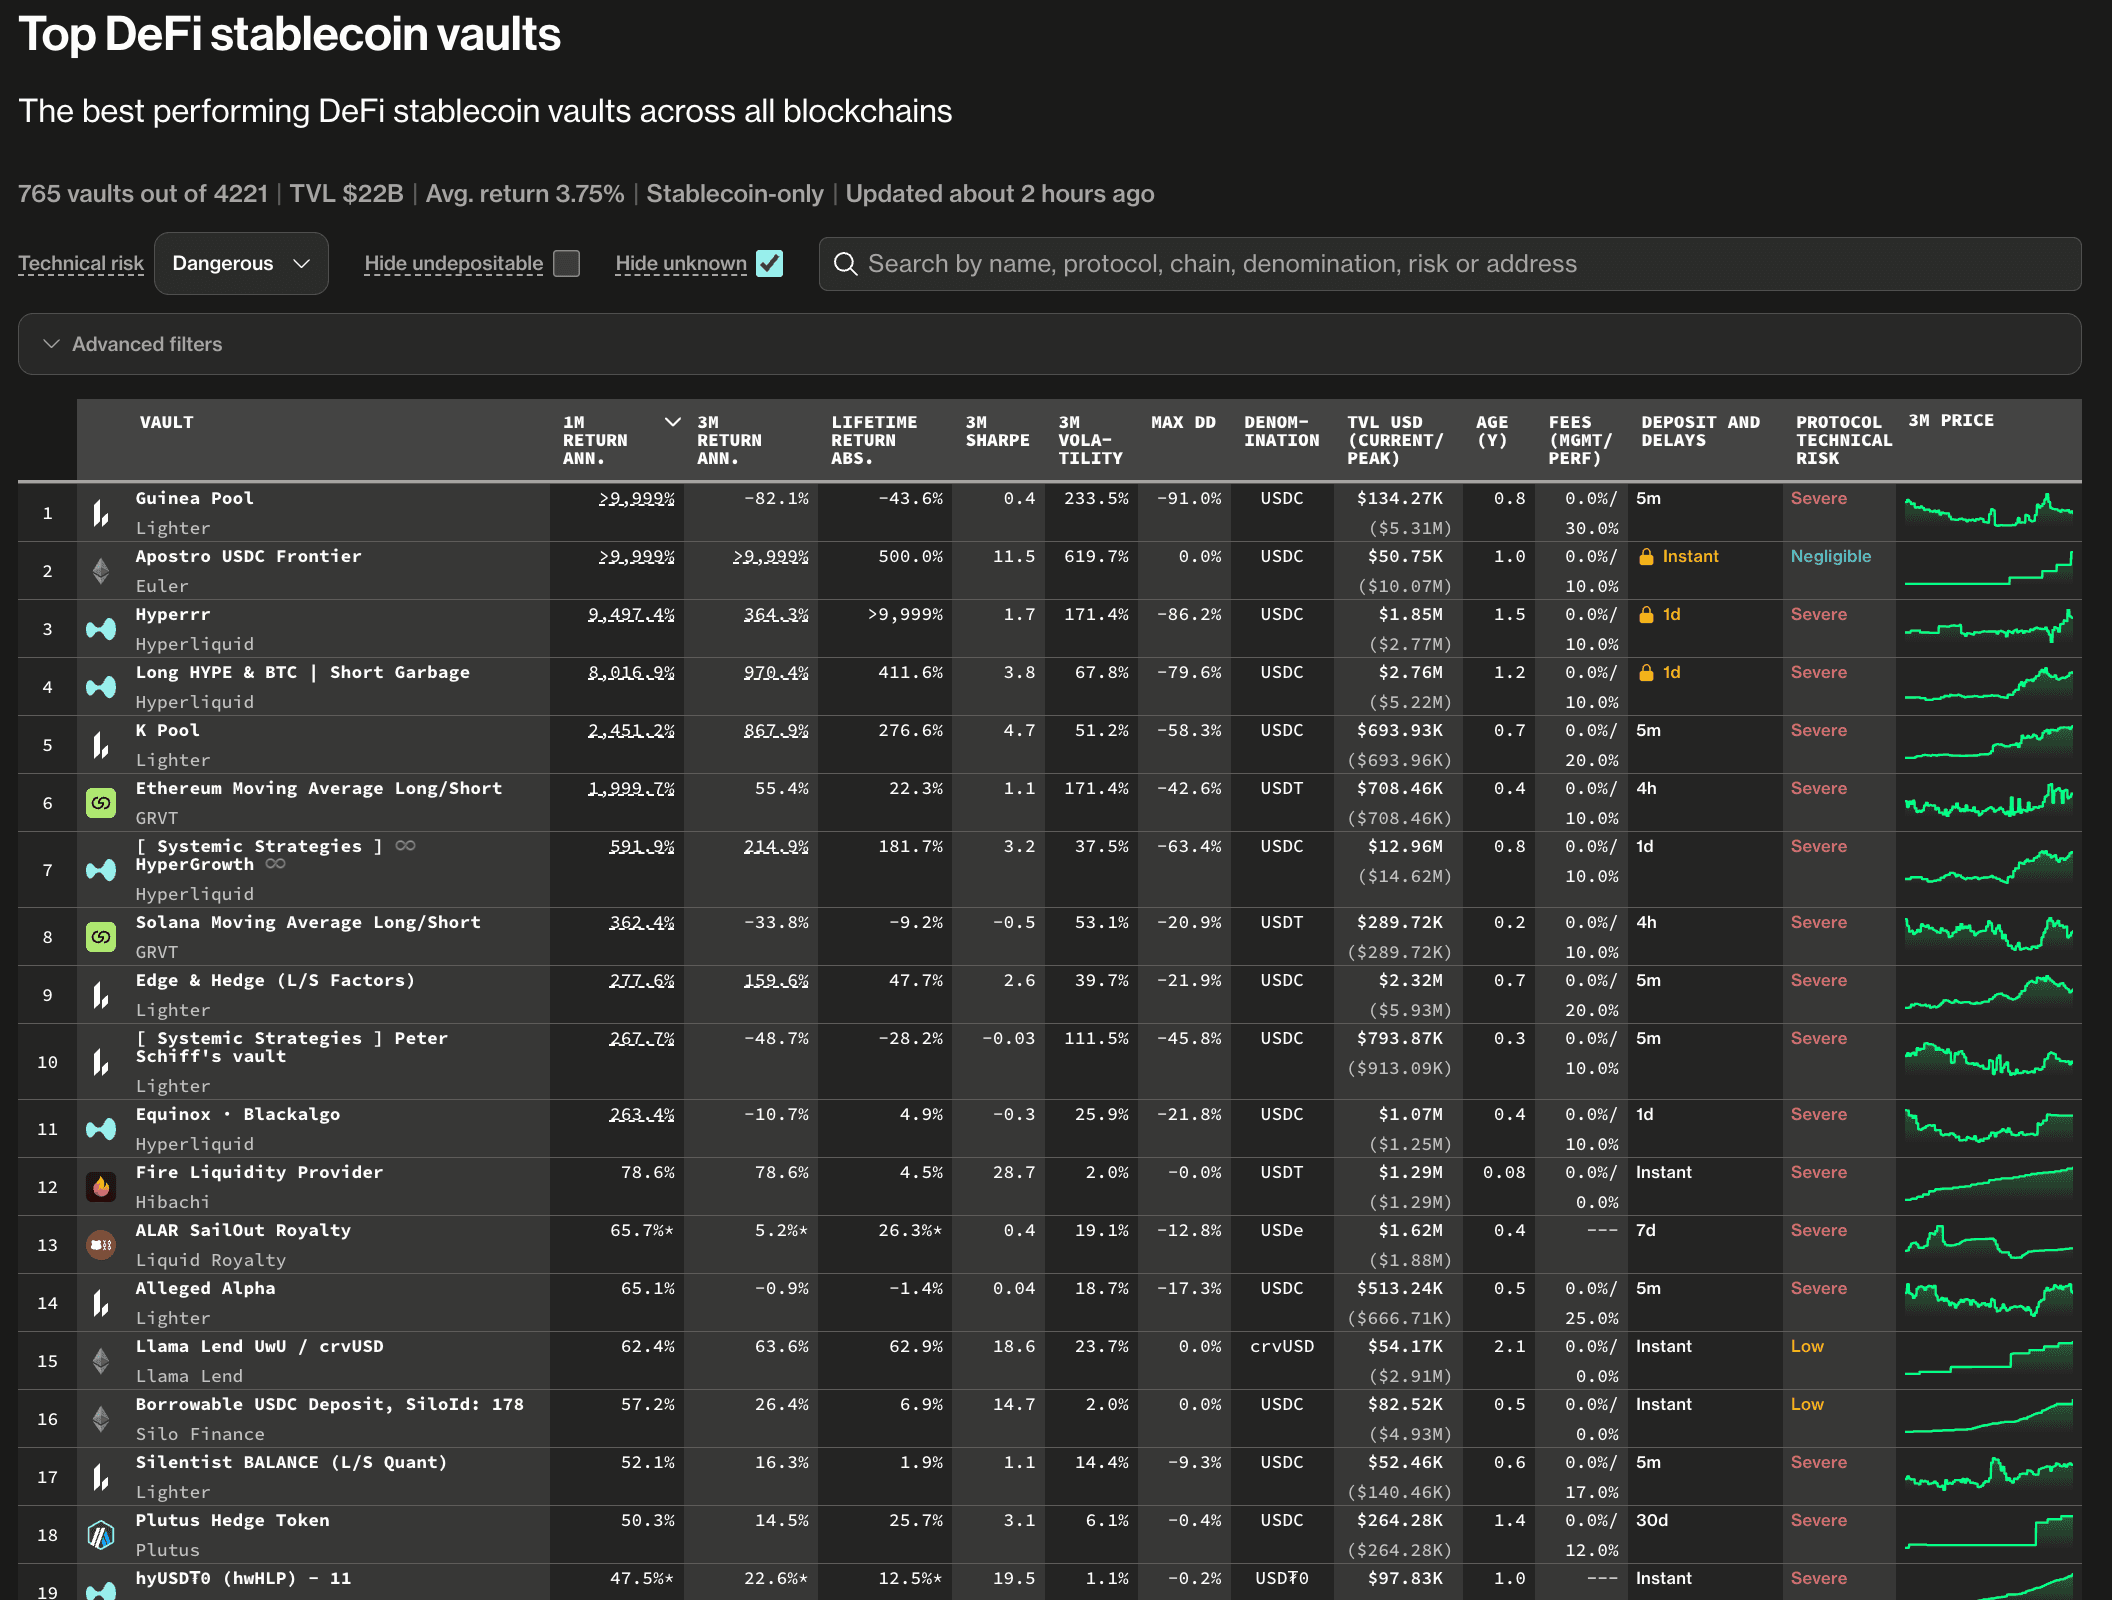Enable the Hide undepositable checkbox
The image size is (2112, 1600).
coord(567,263)
